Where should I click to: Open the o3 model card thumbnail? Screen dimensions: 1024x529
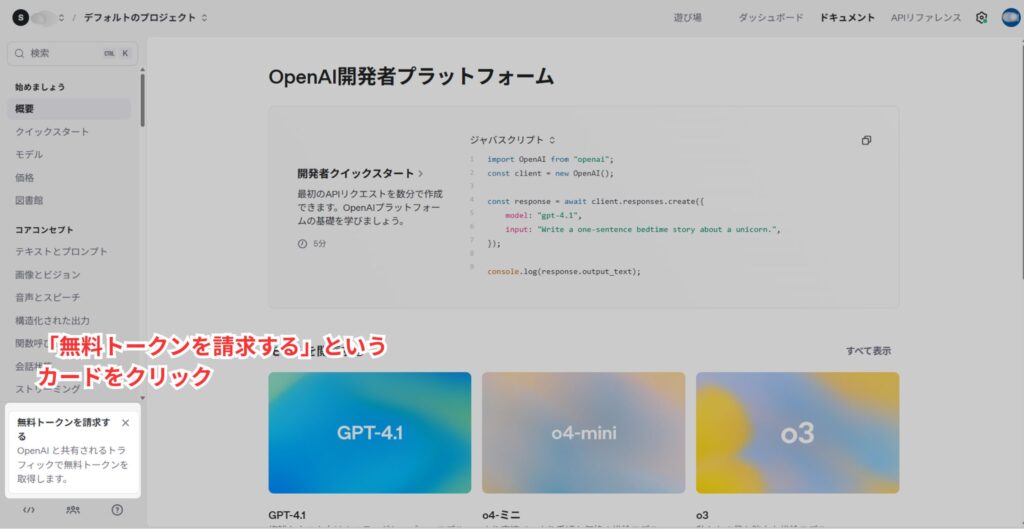click(797, 432)
